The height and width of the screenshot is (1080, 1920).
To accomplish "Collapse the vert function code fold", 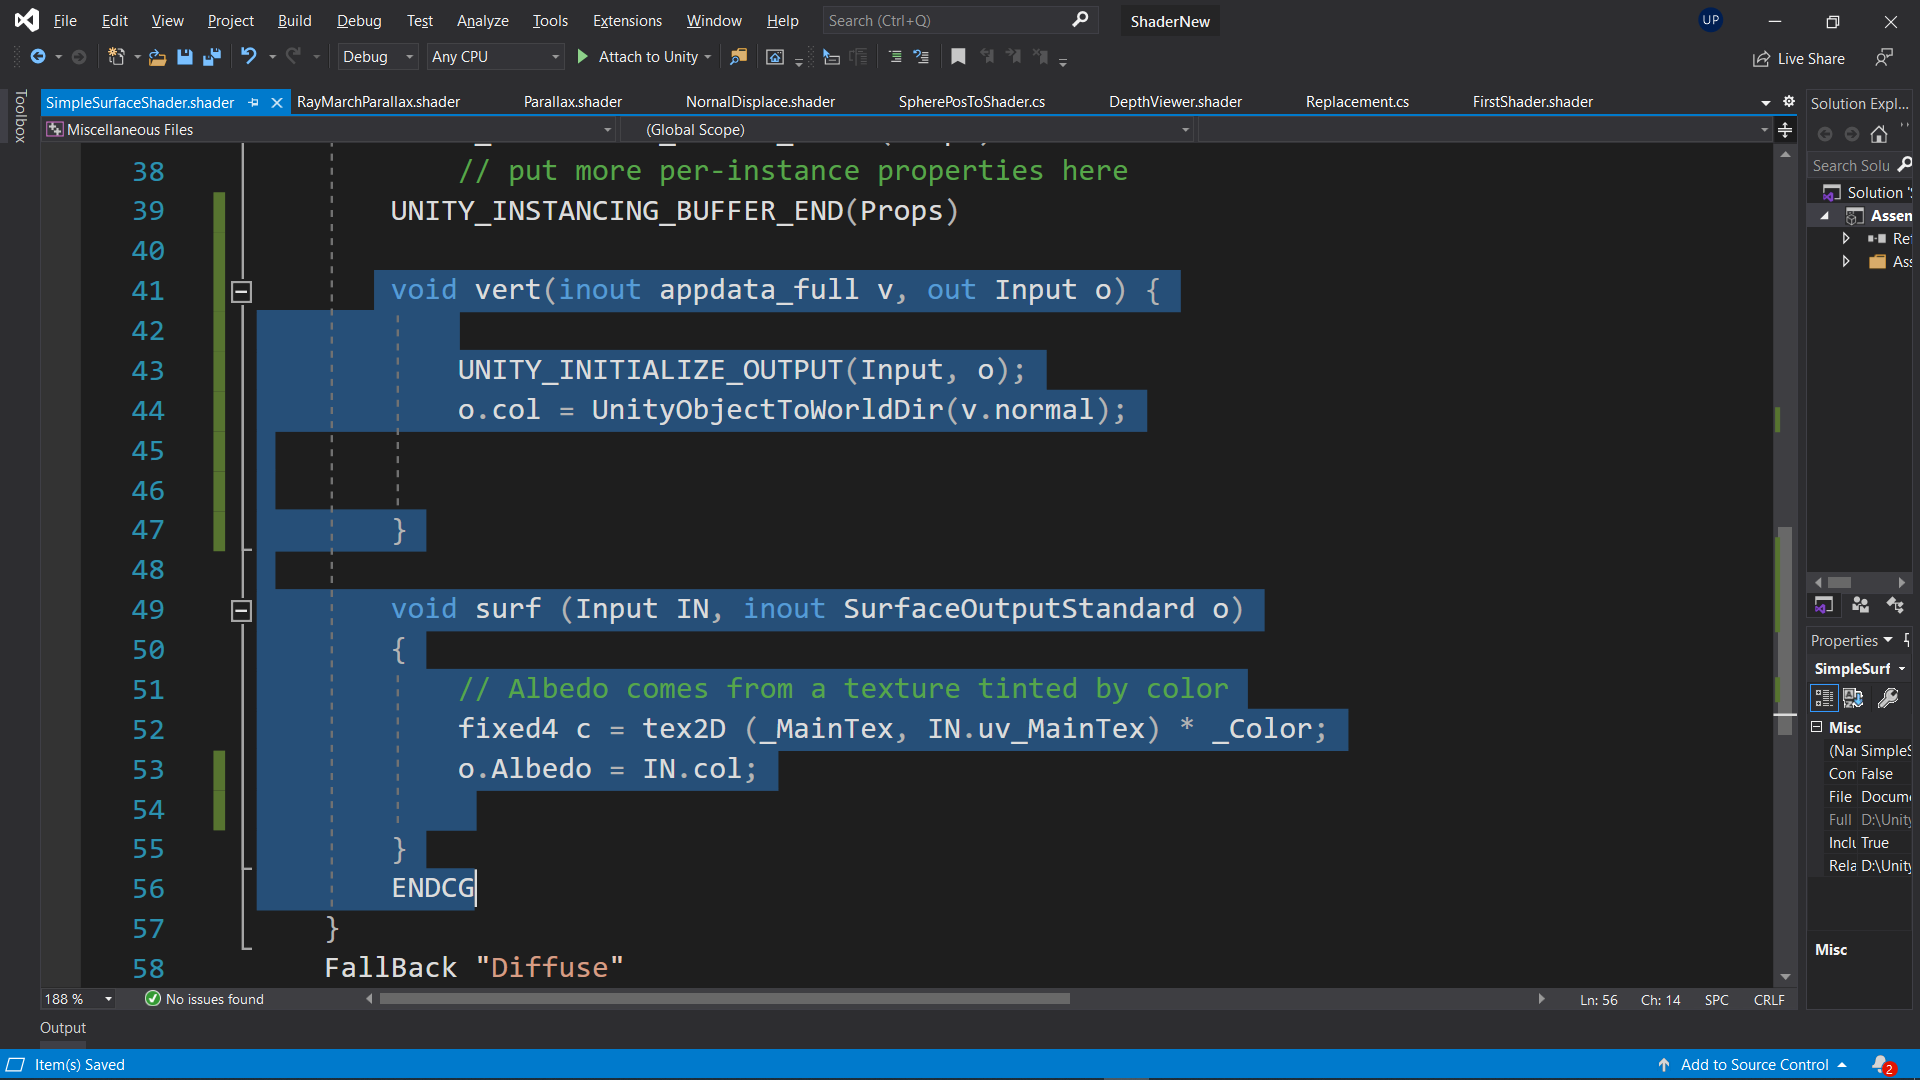I will [x=241, y=291].
